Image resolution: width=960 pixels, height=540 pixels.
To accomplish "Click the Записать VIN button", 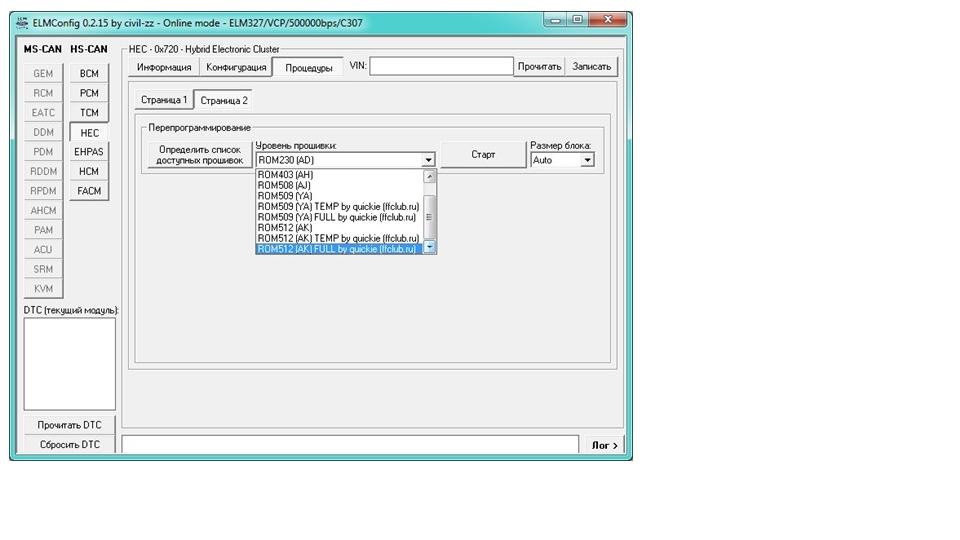I will pos(591,67).
